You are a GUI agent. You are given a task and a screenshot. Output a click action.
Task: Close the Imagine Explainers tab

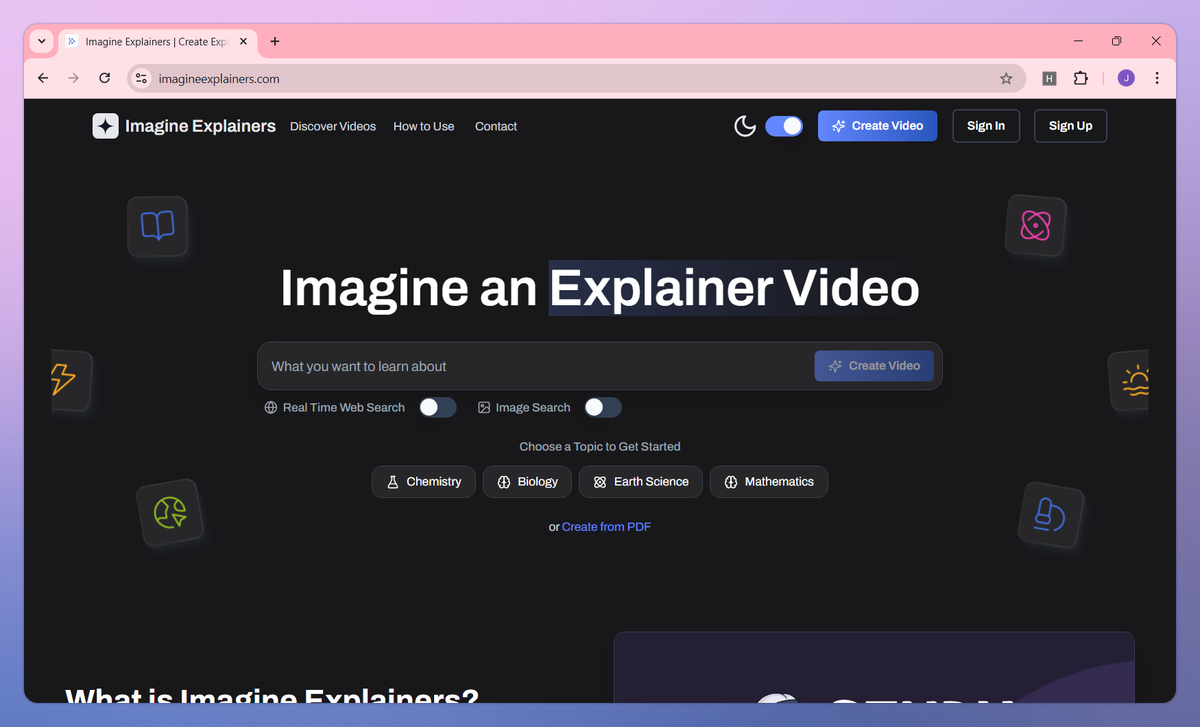[x=245, y=41]
